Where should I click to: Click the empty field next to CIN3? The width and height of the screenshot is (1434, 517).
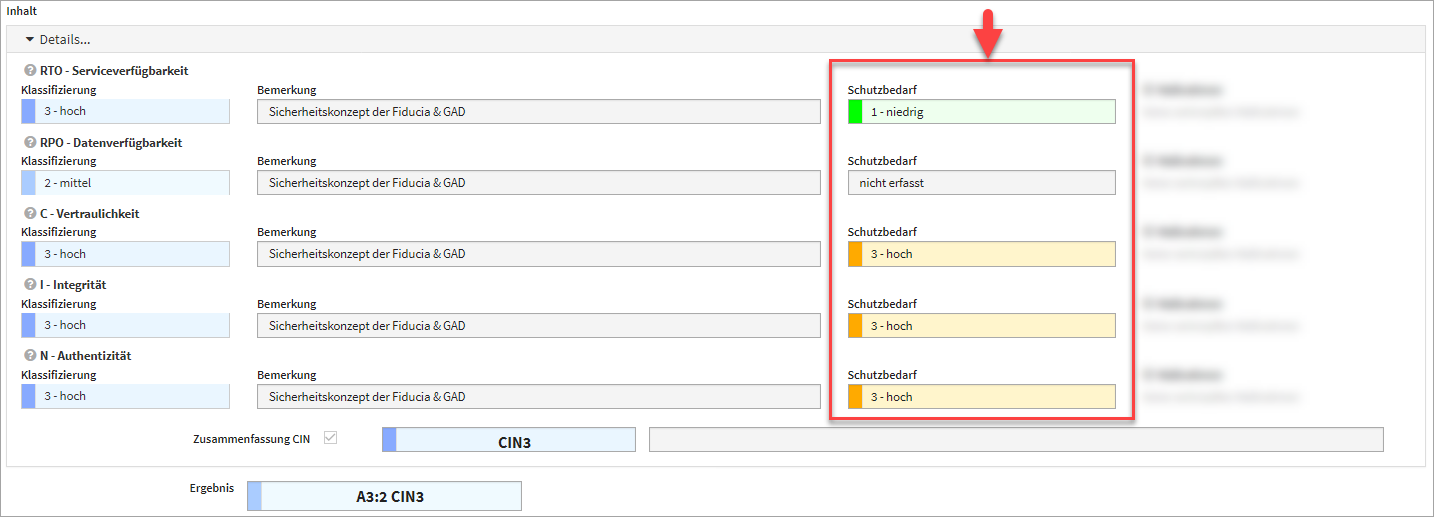1016,440
